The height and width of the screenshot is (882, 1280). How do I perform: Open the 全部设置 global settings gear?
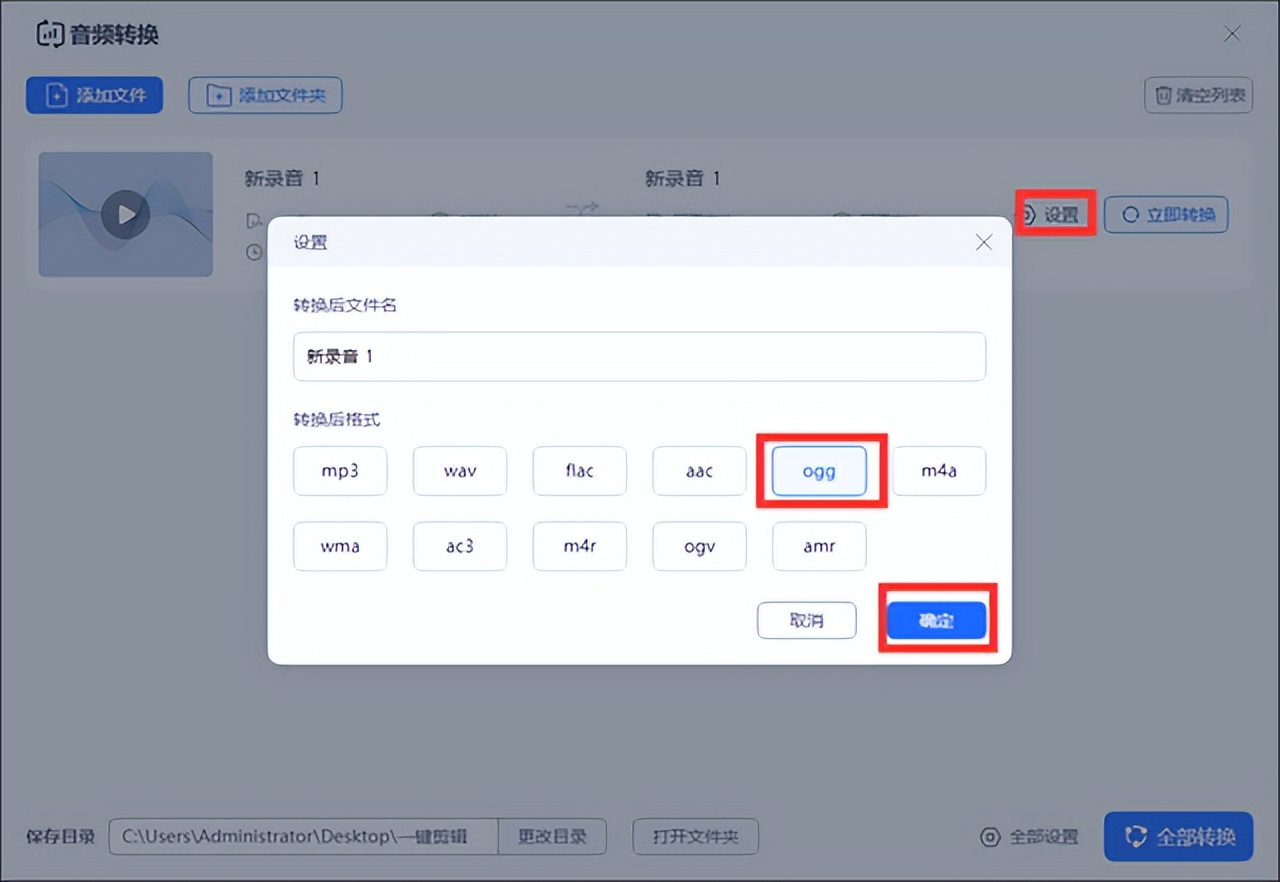990,837
